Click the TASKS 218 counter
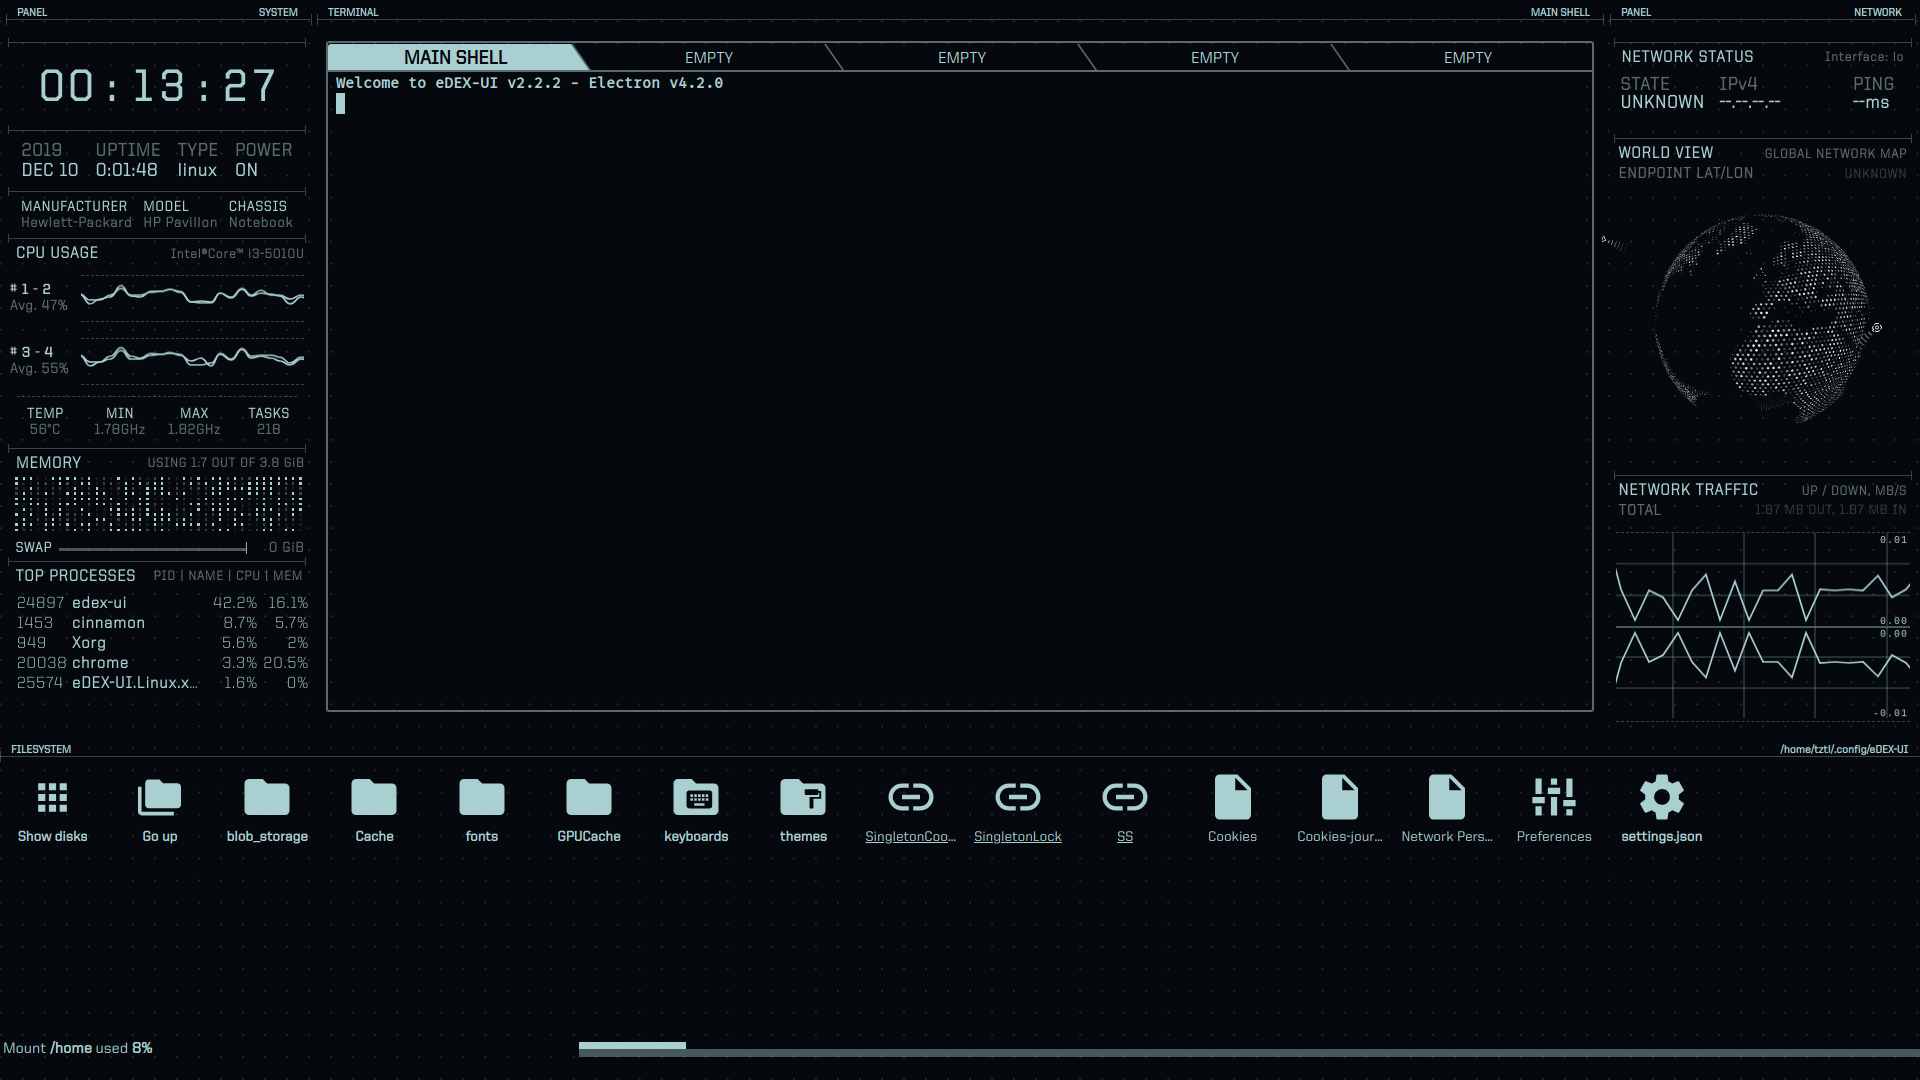This screenshot has width=1920, height=1080. click(x=268, y=421)
